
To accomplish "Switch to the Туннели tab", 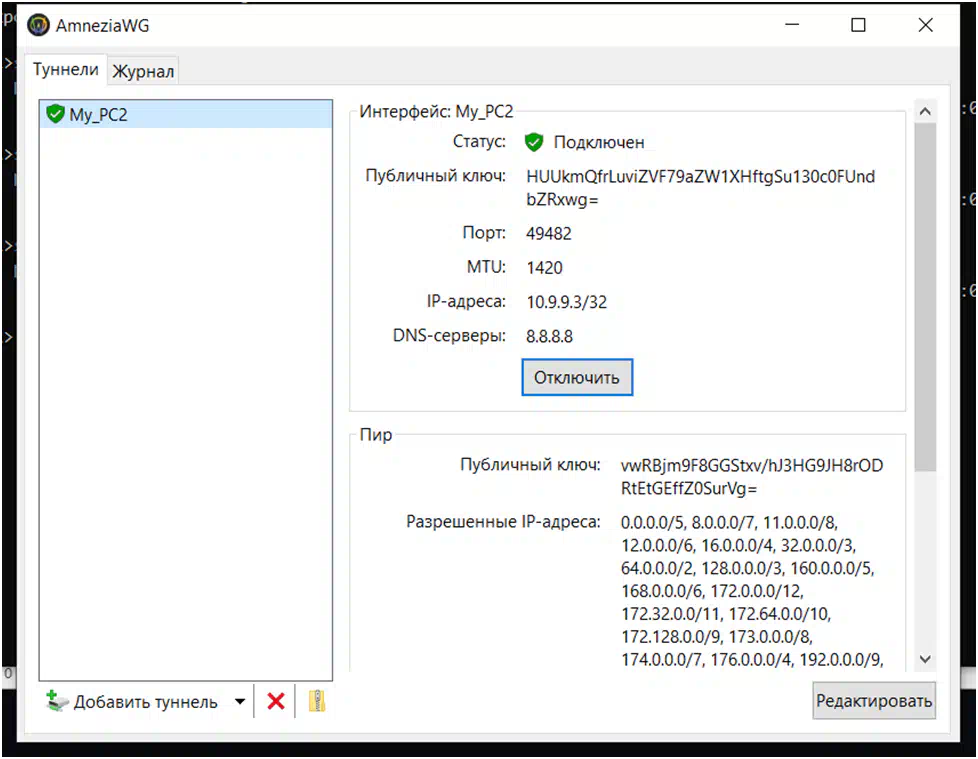I will click(65, 69).
